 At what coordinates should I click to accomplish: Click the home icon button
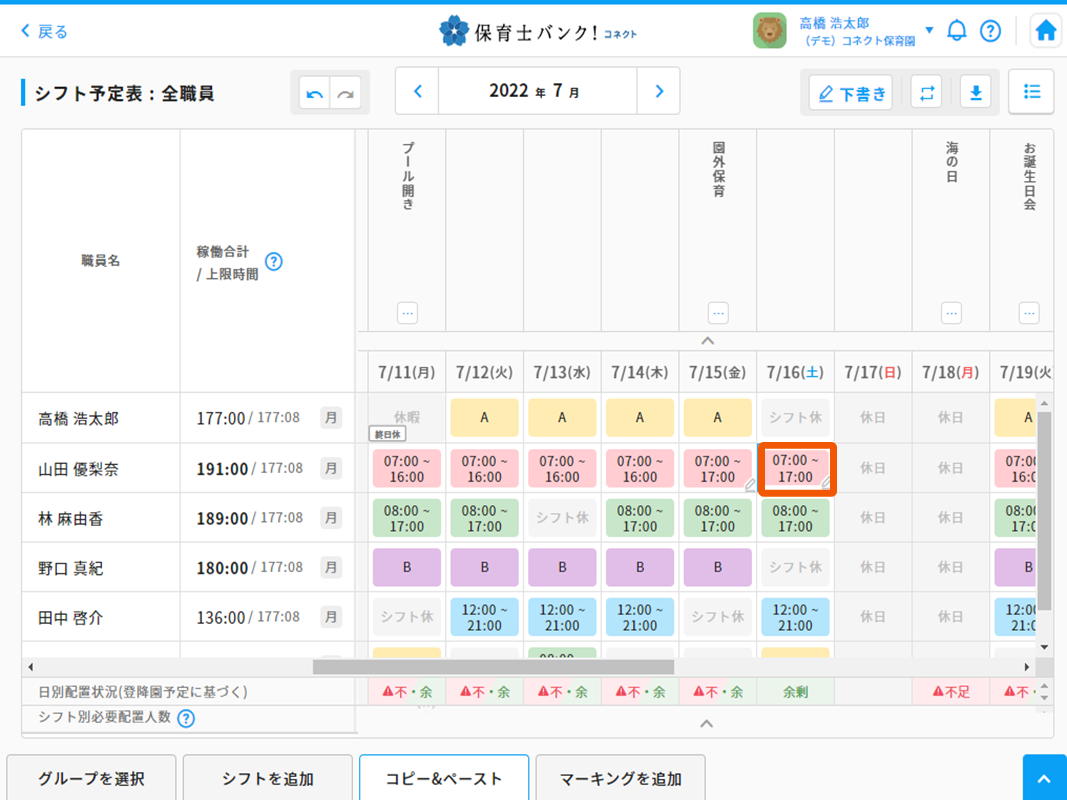pyautogui.click(x=1046, y=31)
